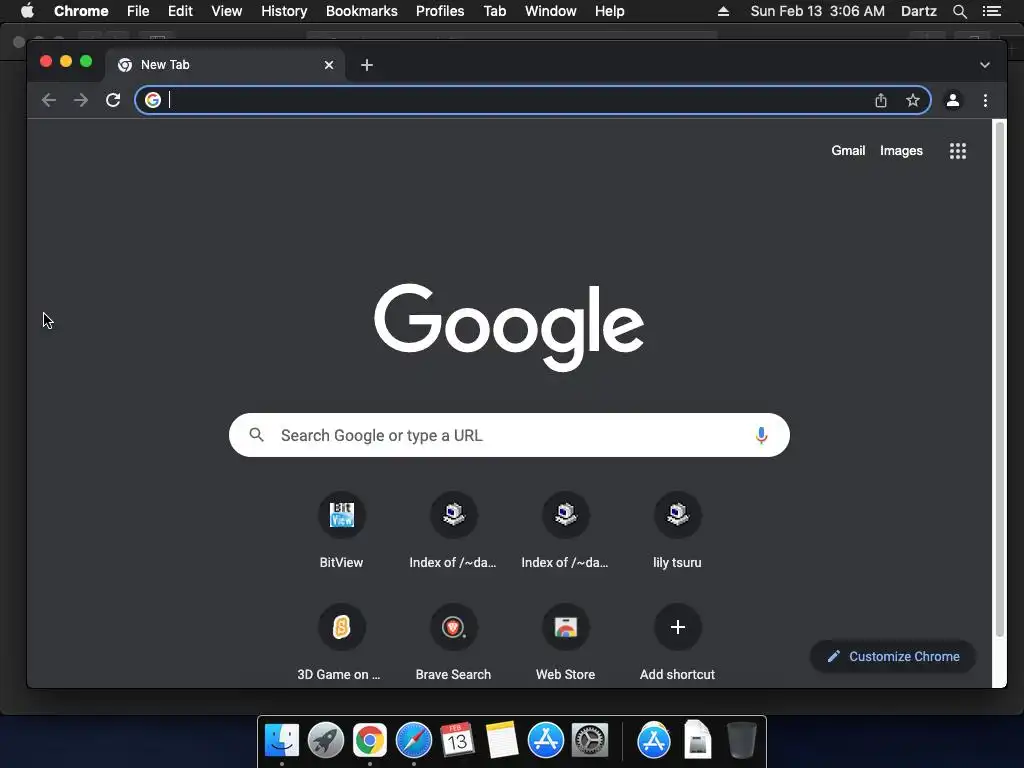1024x768 pixels.
Task: Bookmark this tab with the star icon
Action: 912,100
